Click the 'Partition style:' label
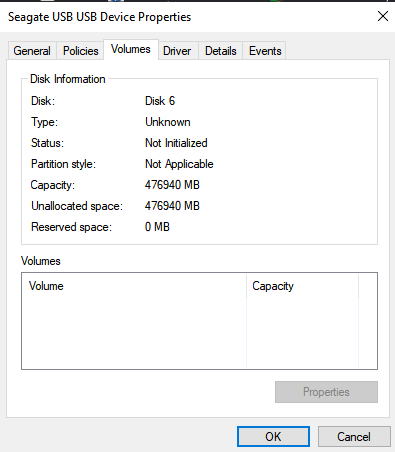The width and height of the screenshot is (395, 452). (x=63, y=164)
